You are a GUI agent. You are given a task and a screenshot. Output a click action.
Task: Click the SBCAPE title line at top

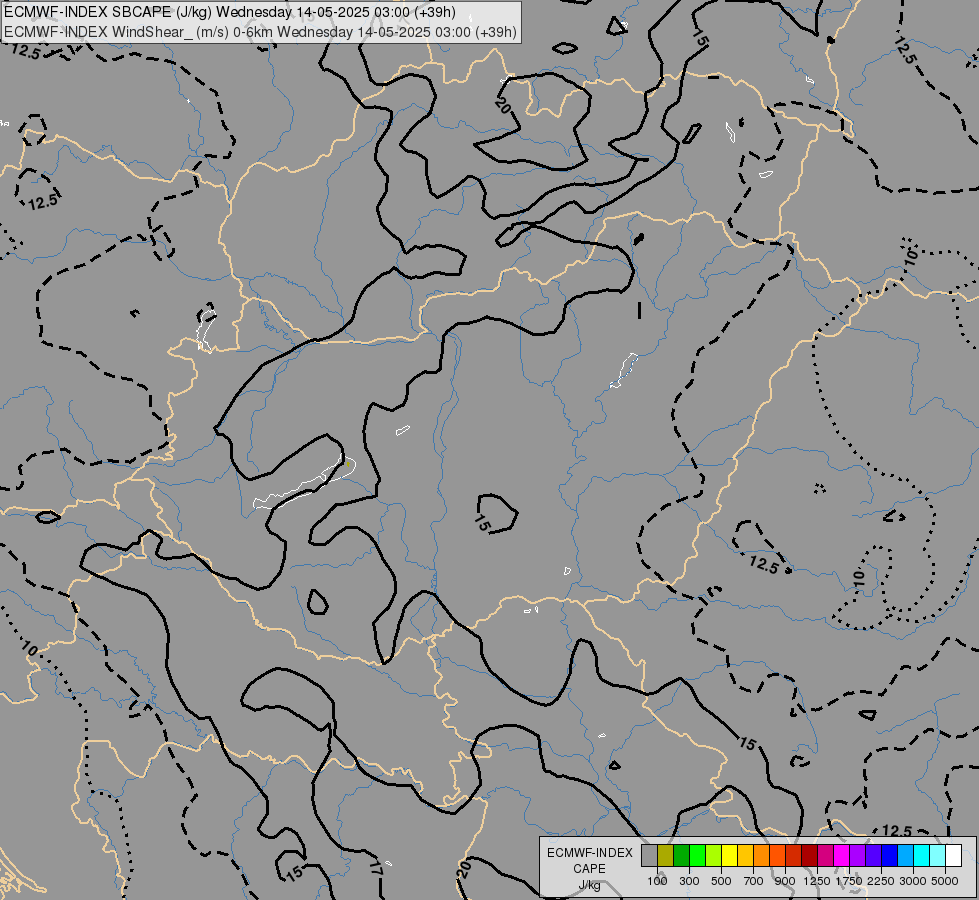click(x=230, y=12)
